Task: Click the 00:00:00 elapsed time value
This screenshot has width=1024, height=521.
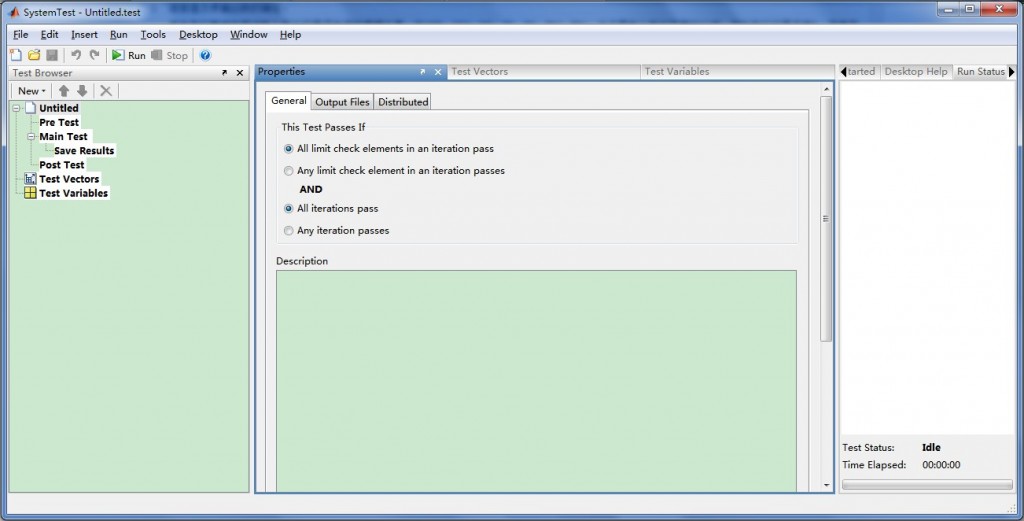Action: [941, 466]
